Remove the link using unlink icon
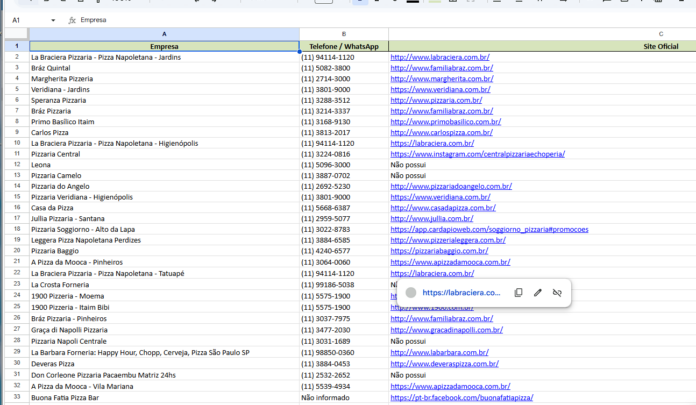696x405 pixels. coord(558,292)
